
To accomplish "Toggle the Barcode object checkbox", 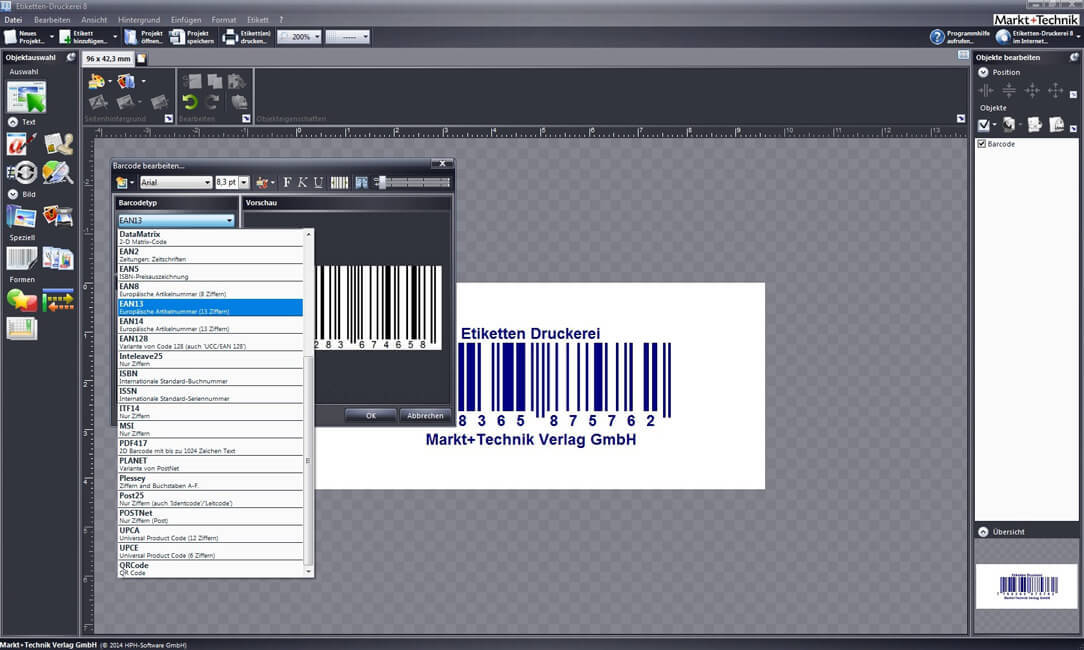I will [981, 144].
